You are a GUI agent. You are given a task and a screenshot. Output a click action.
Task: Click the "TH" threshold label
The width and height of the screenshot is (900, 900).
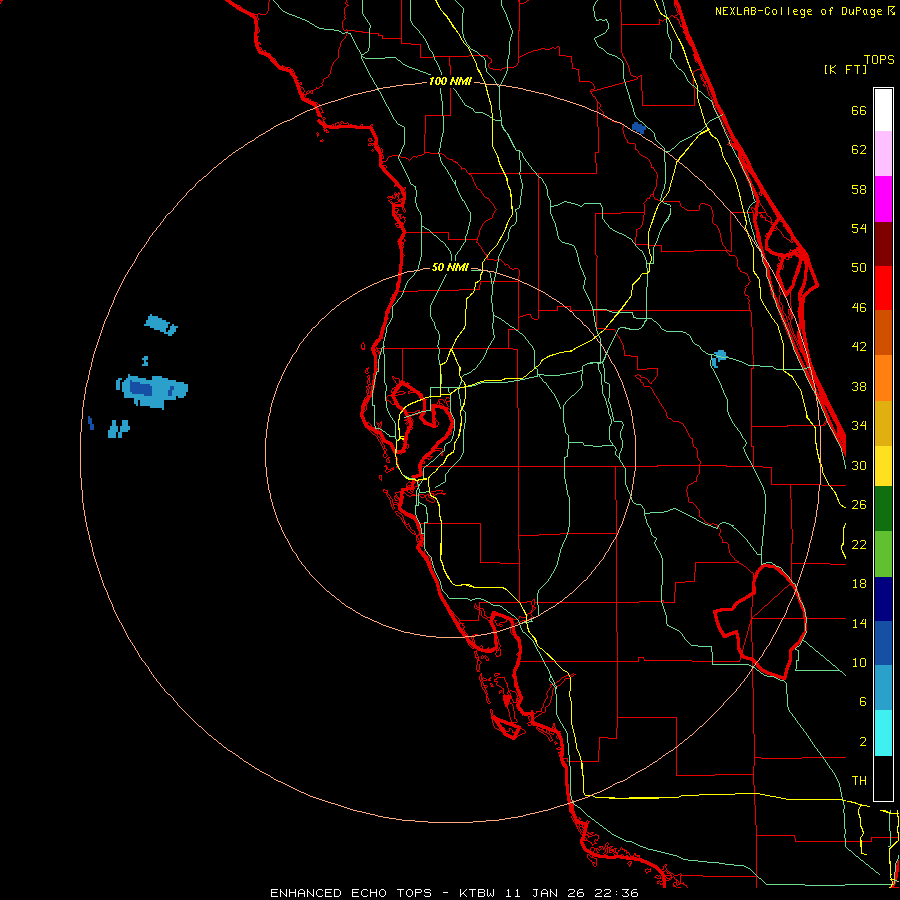(859, 781)
